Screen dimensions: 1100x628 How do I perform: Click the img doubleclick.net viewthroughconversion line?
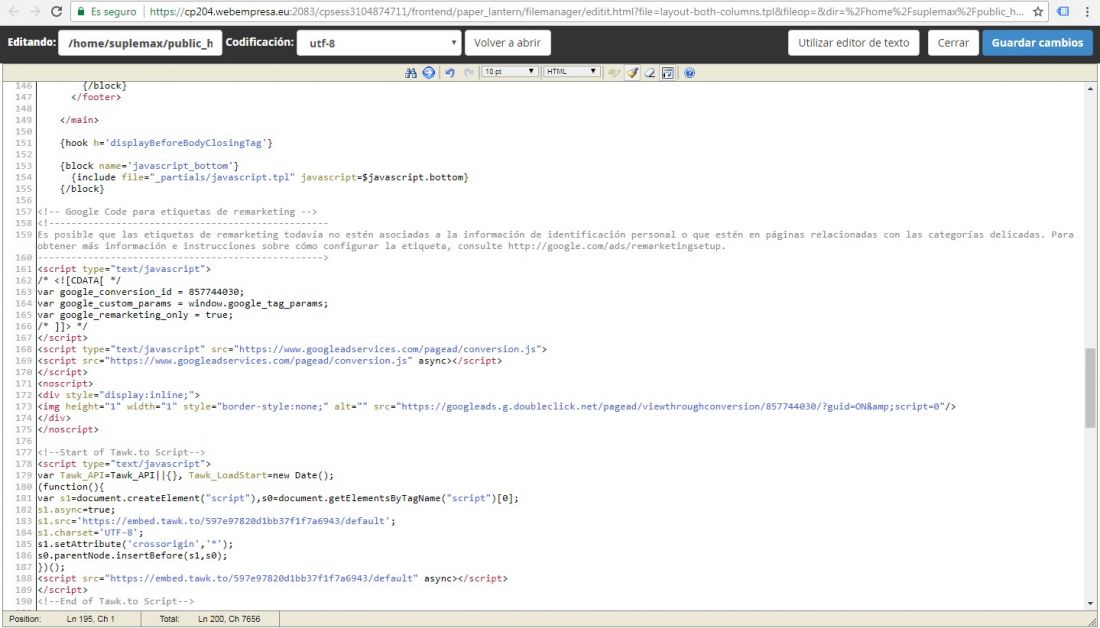(497, 406)
